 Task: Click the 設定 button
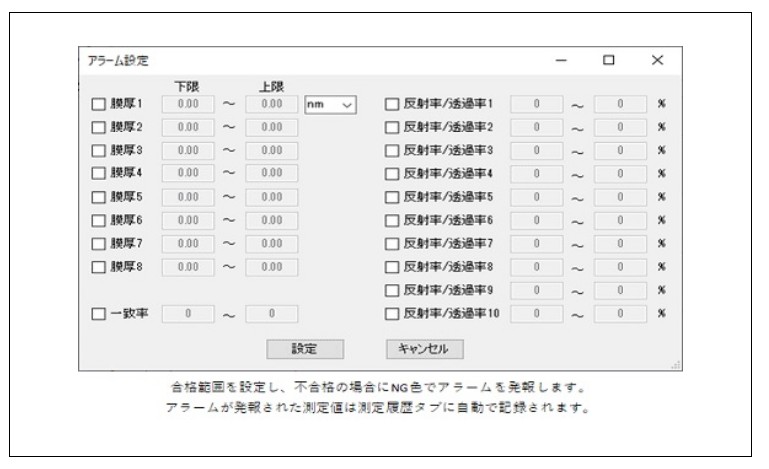tap(305, 349)
